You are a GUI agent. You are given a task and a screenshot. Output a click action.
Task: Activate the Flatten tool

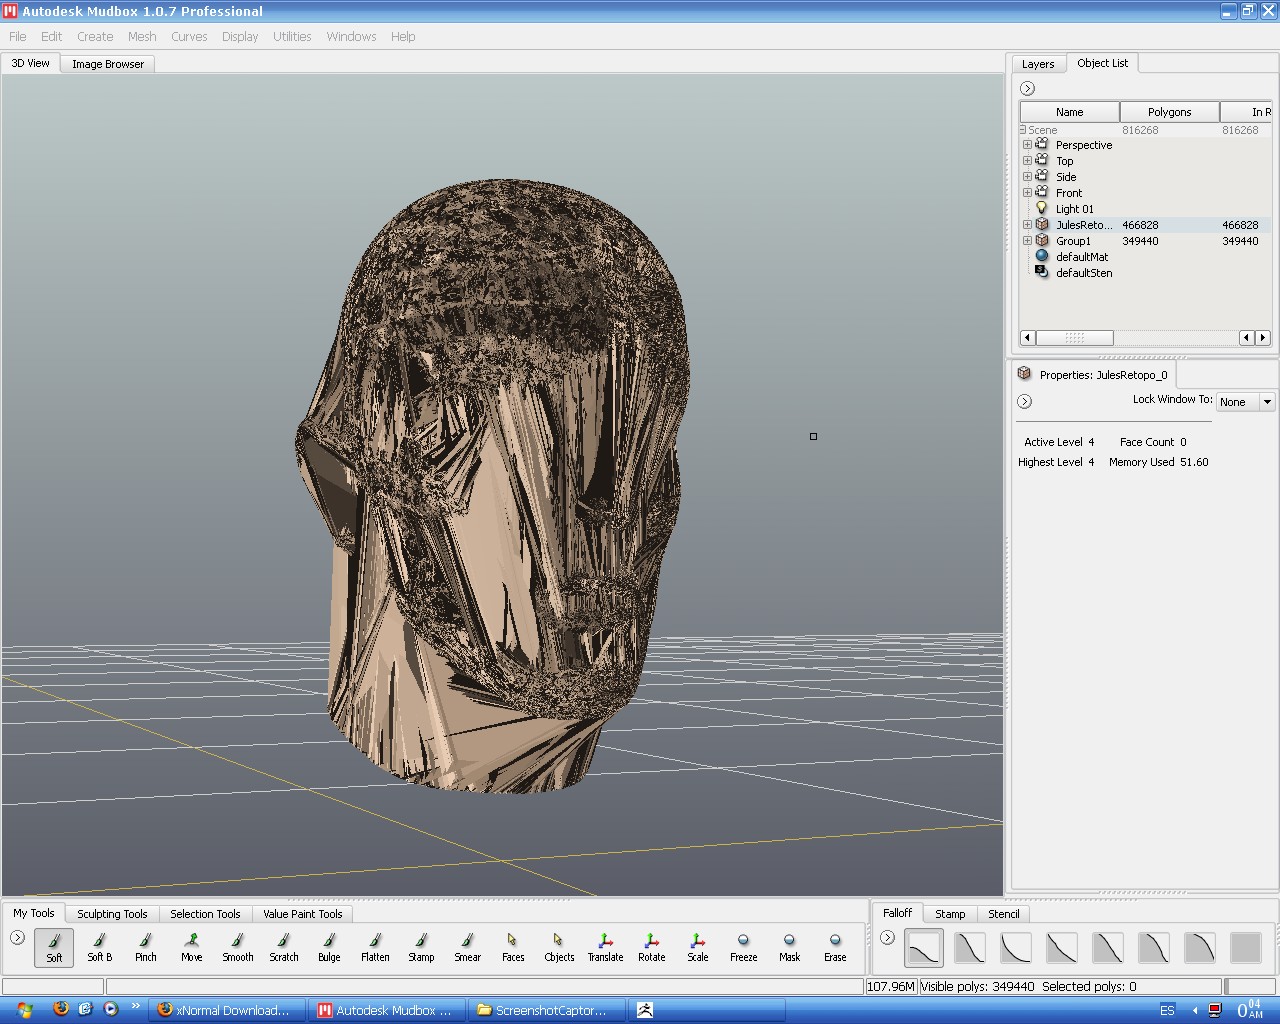click(375, 946)
